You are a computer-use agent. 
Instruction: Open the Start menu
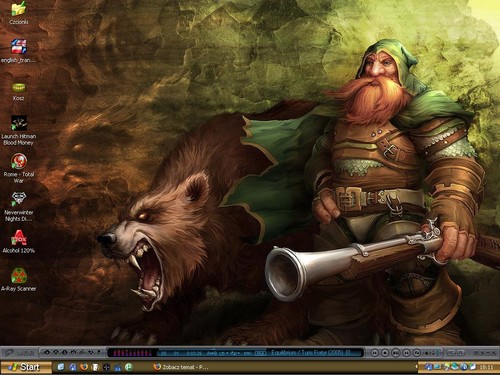pos(25,367)
